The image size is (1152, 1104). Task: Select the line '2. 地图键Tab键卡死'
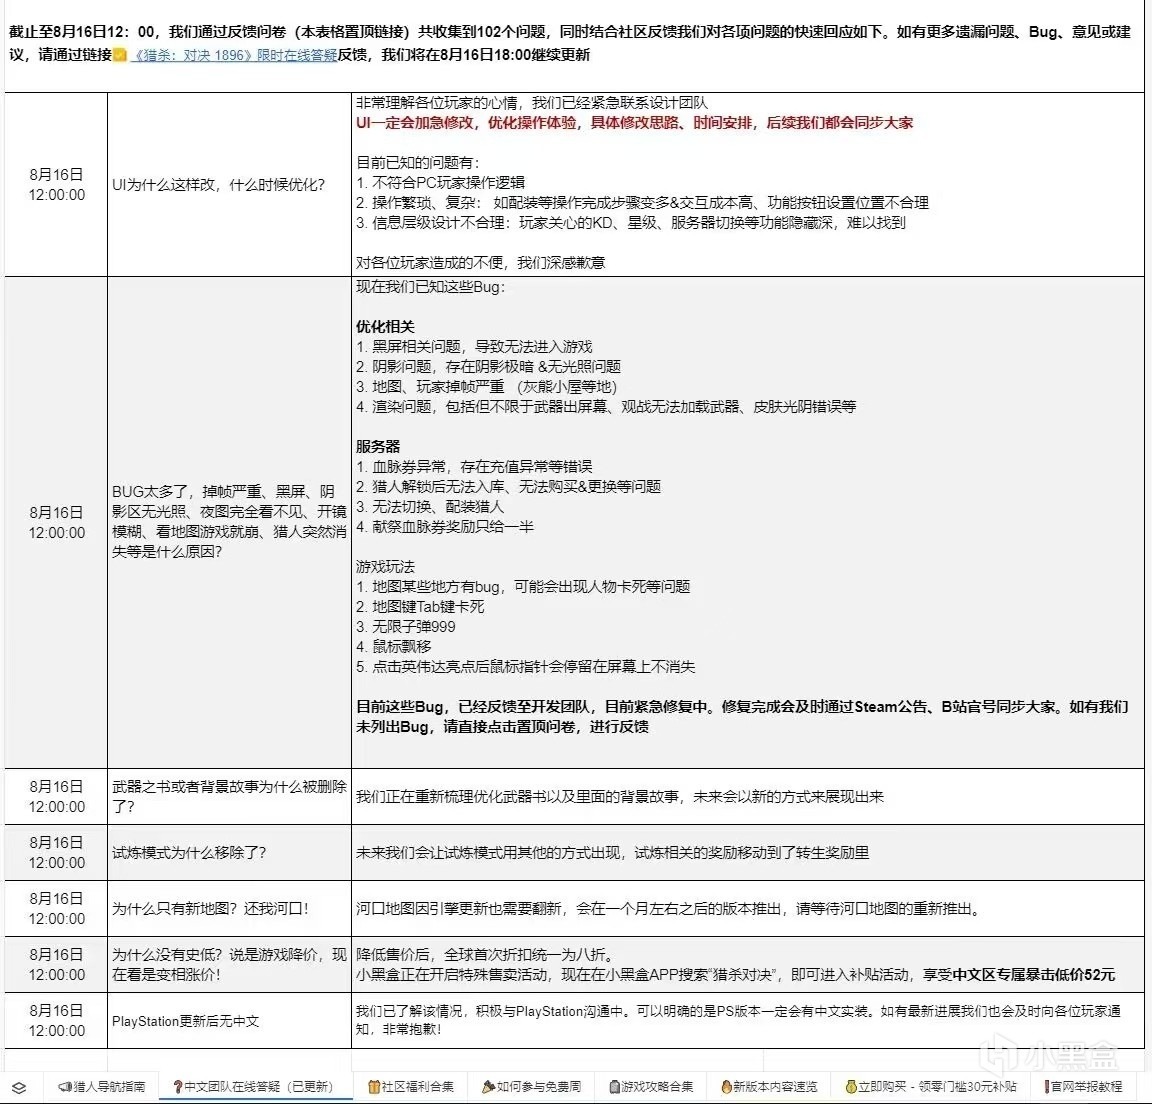[x=420, y=607]
